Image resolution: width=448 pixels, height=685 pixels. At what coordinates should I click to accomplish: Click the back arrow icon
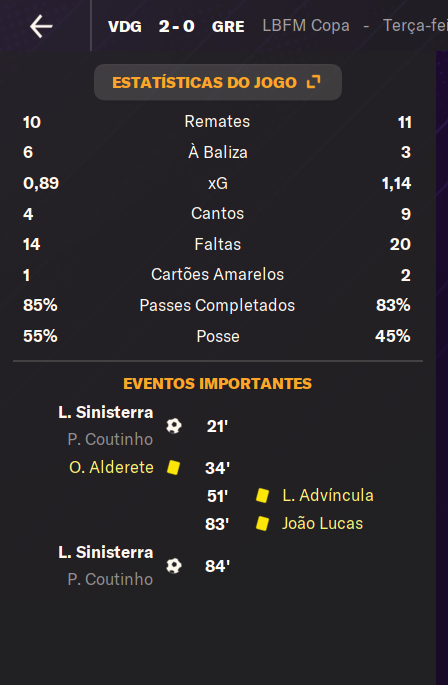(x=41, y=26)
